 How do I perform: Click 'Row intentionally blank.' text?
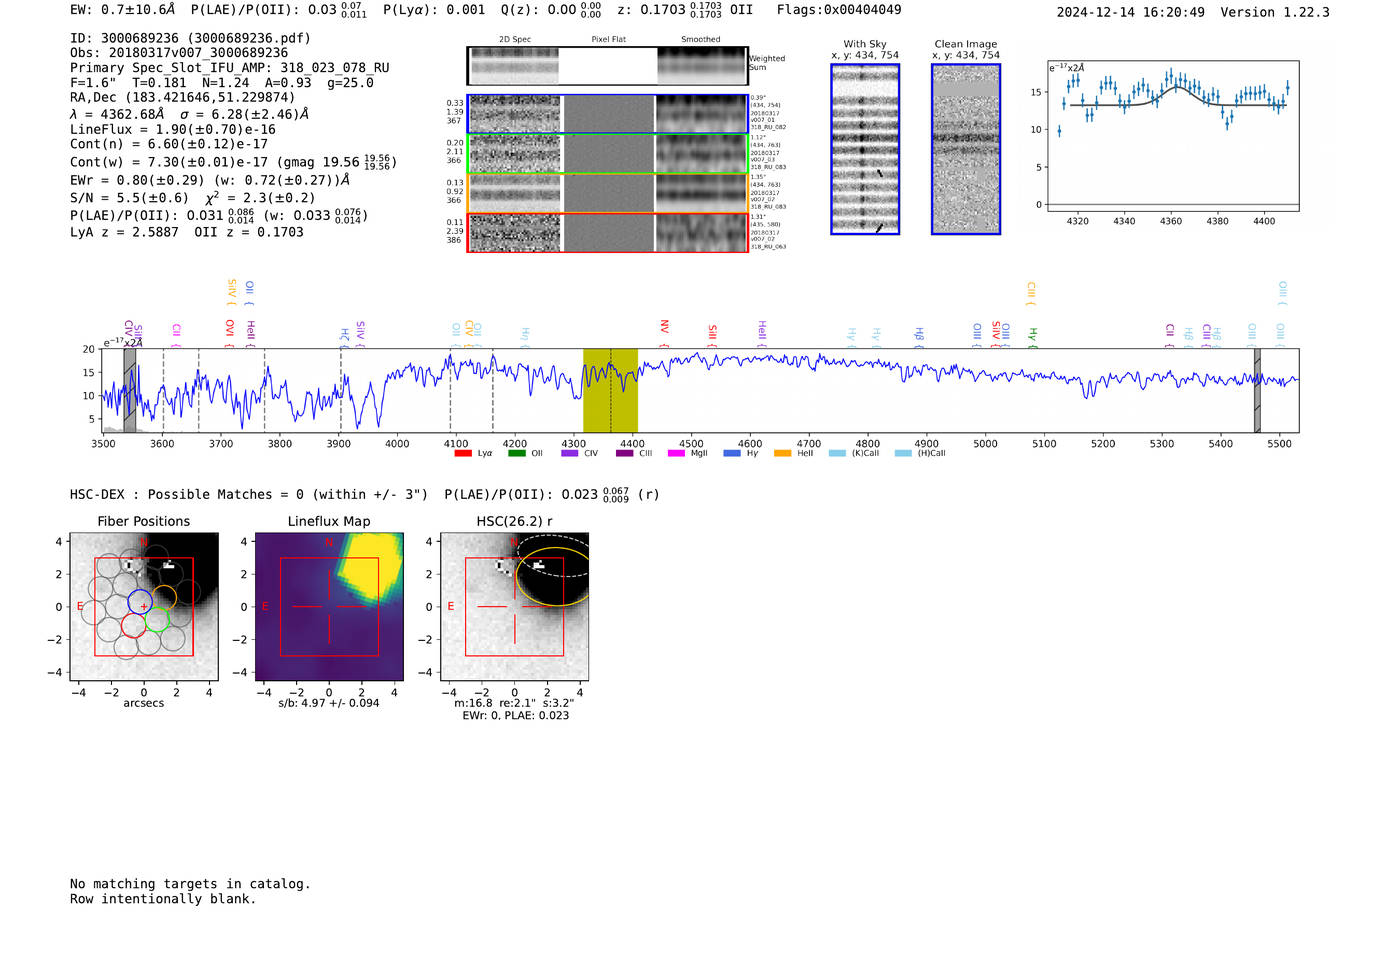[x=163, y=899]
